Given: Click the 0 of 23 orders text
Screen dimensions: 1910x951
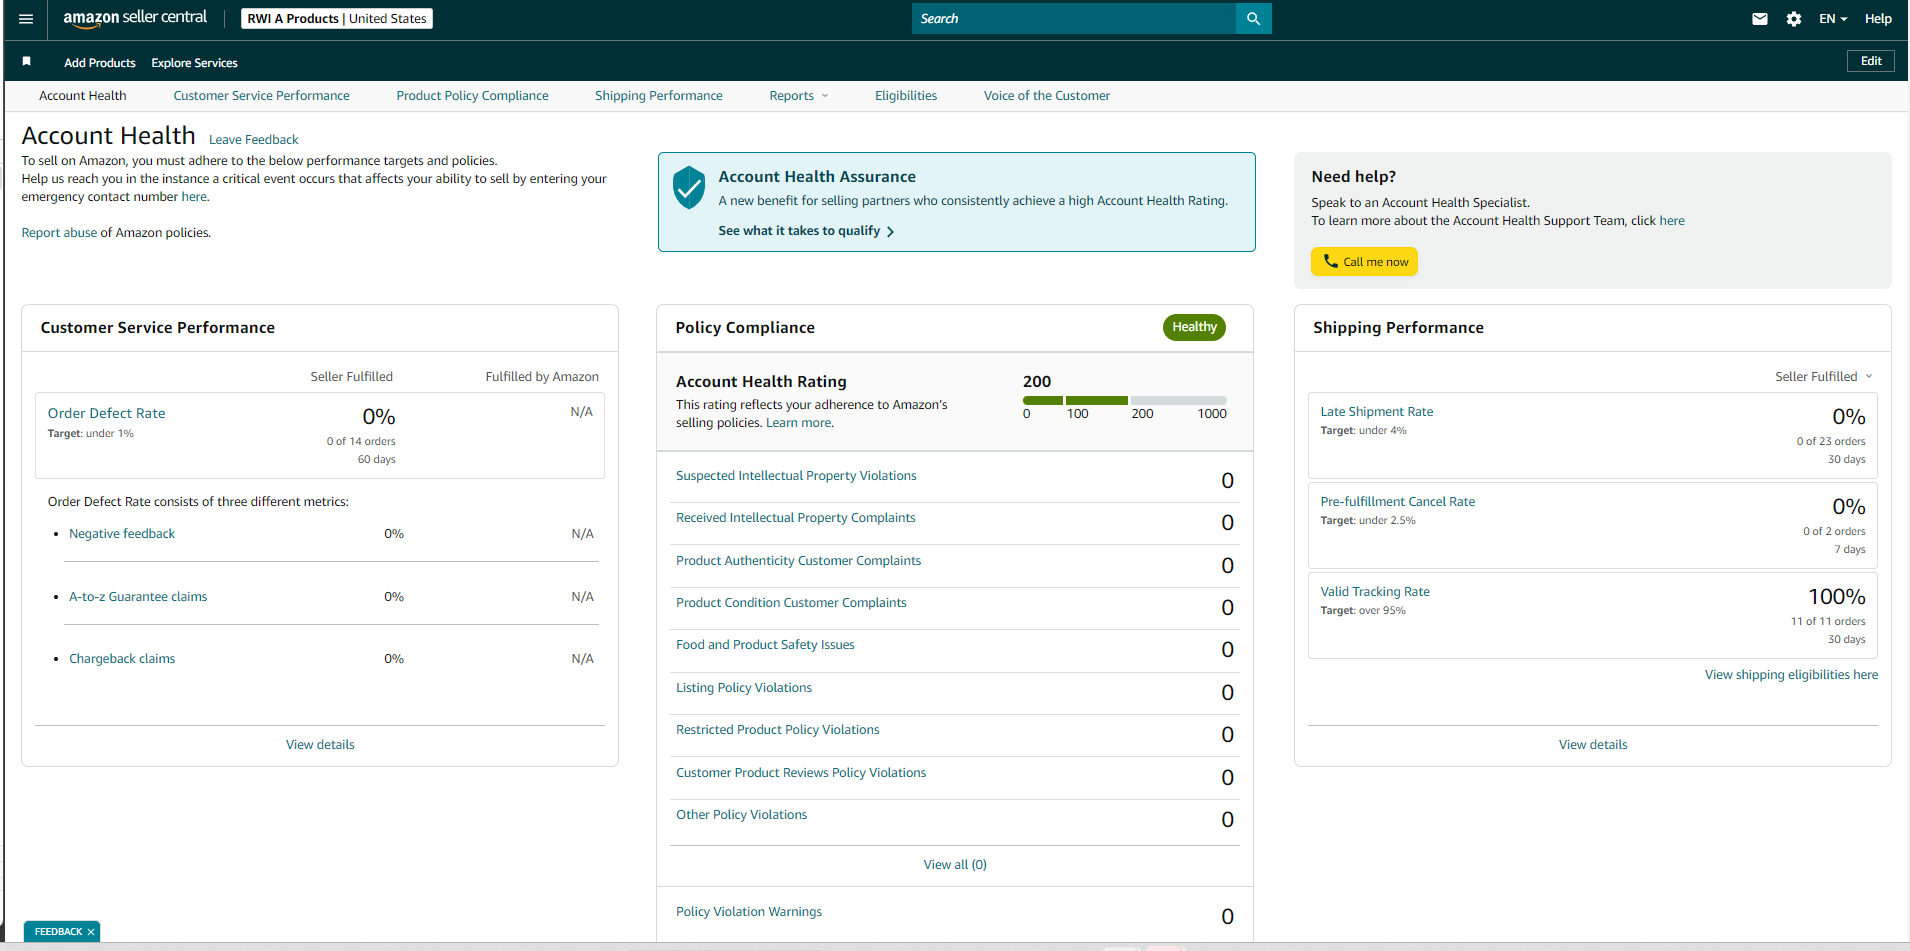Looking at the screenshot, I should click(x=1830, y=441).
